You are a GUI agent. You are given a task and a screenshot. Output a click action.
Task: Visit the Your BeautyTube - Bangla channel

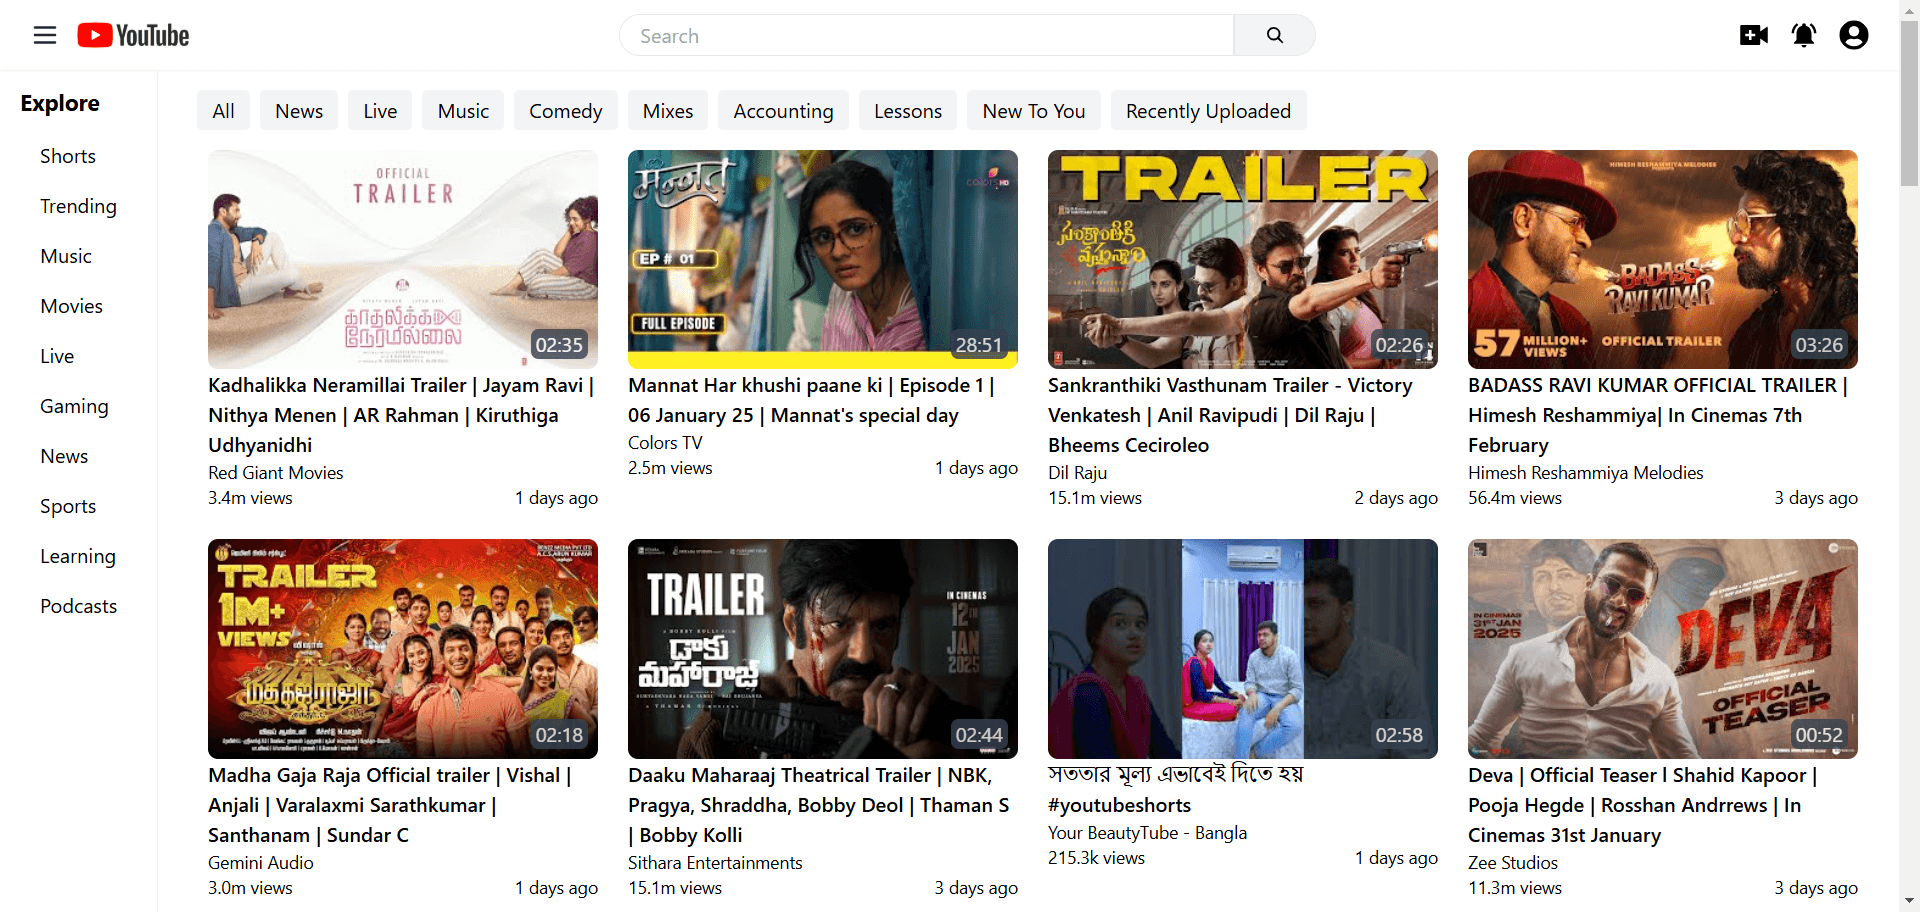[1148, 833]
